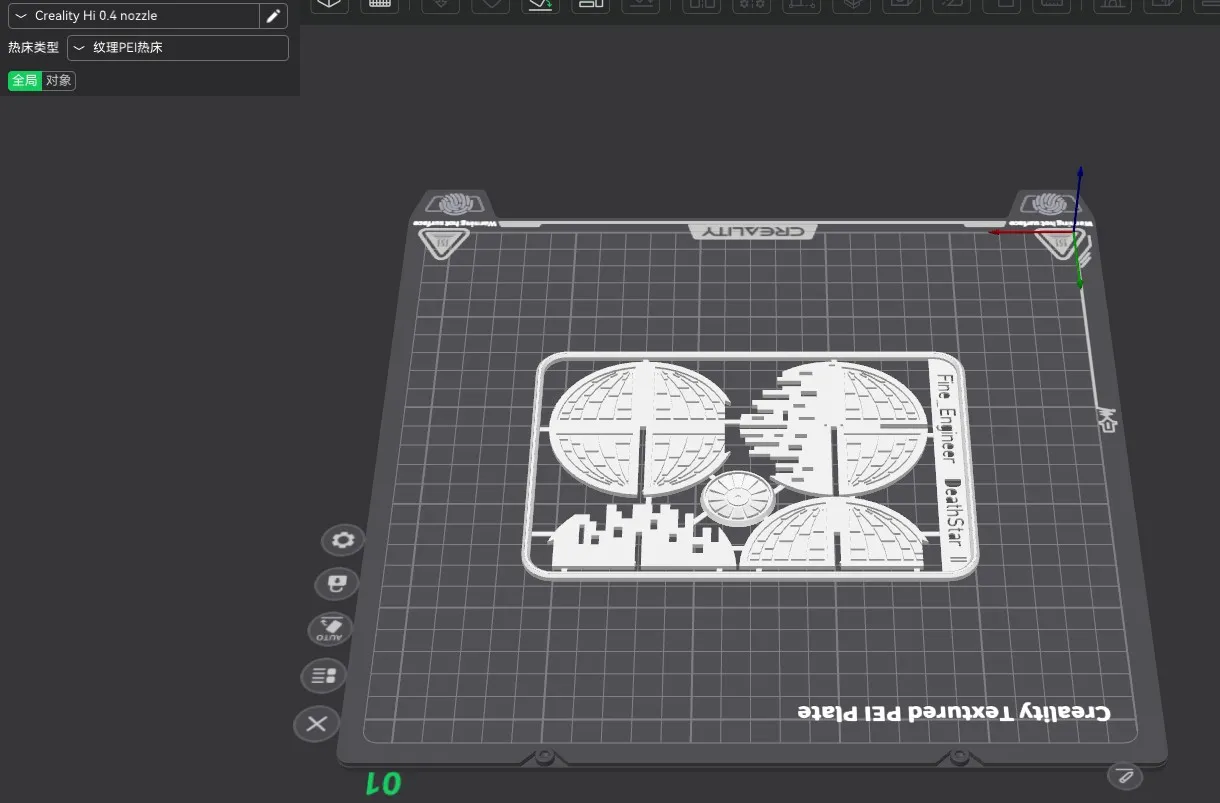Click the 热床类型 label
This screenshot has width=1220, height=803.
(x=34, y=48)
